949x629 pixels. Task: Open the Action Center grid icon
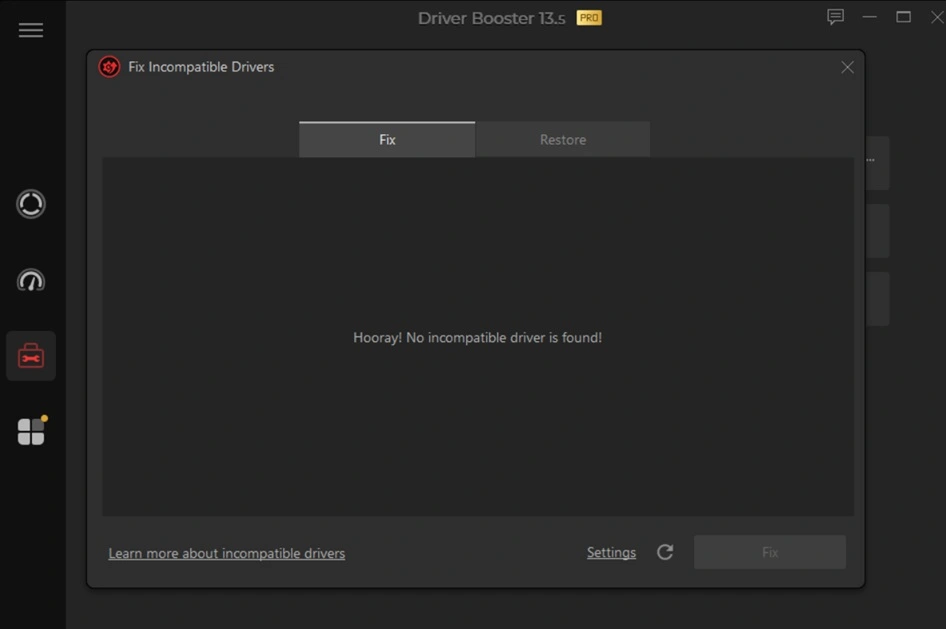pos(31,431)
